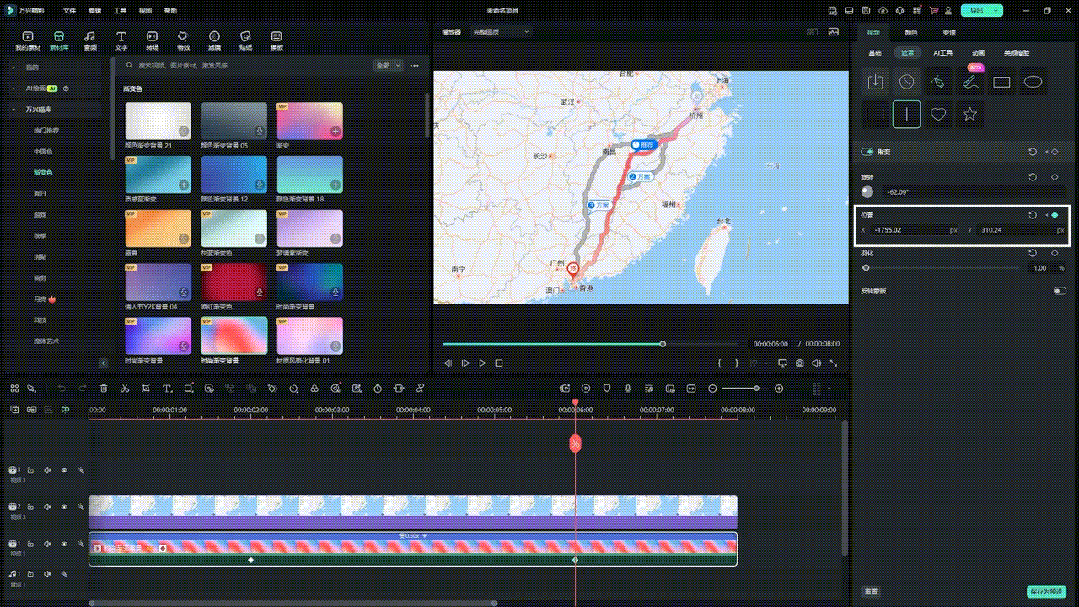The height and width of the screenshot is (607, 1079).
Task: Open the playback quality dropdown above preview
Action: tap(501, 32)
